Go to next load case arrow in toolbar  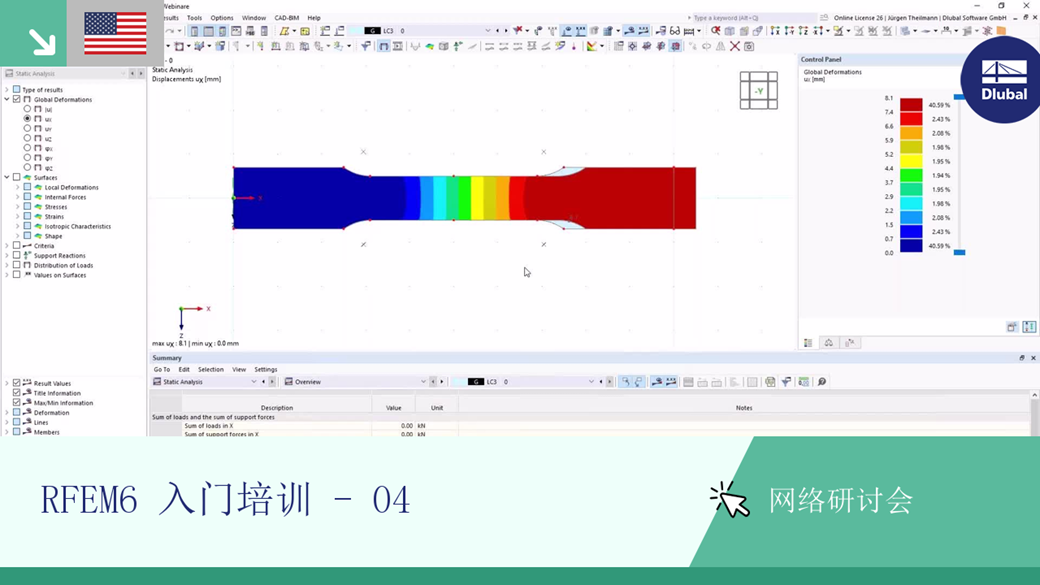505,31
